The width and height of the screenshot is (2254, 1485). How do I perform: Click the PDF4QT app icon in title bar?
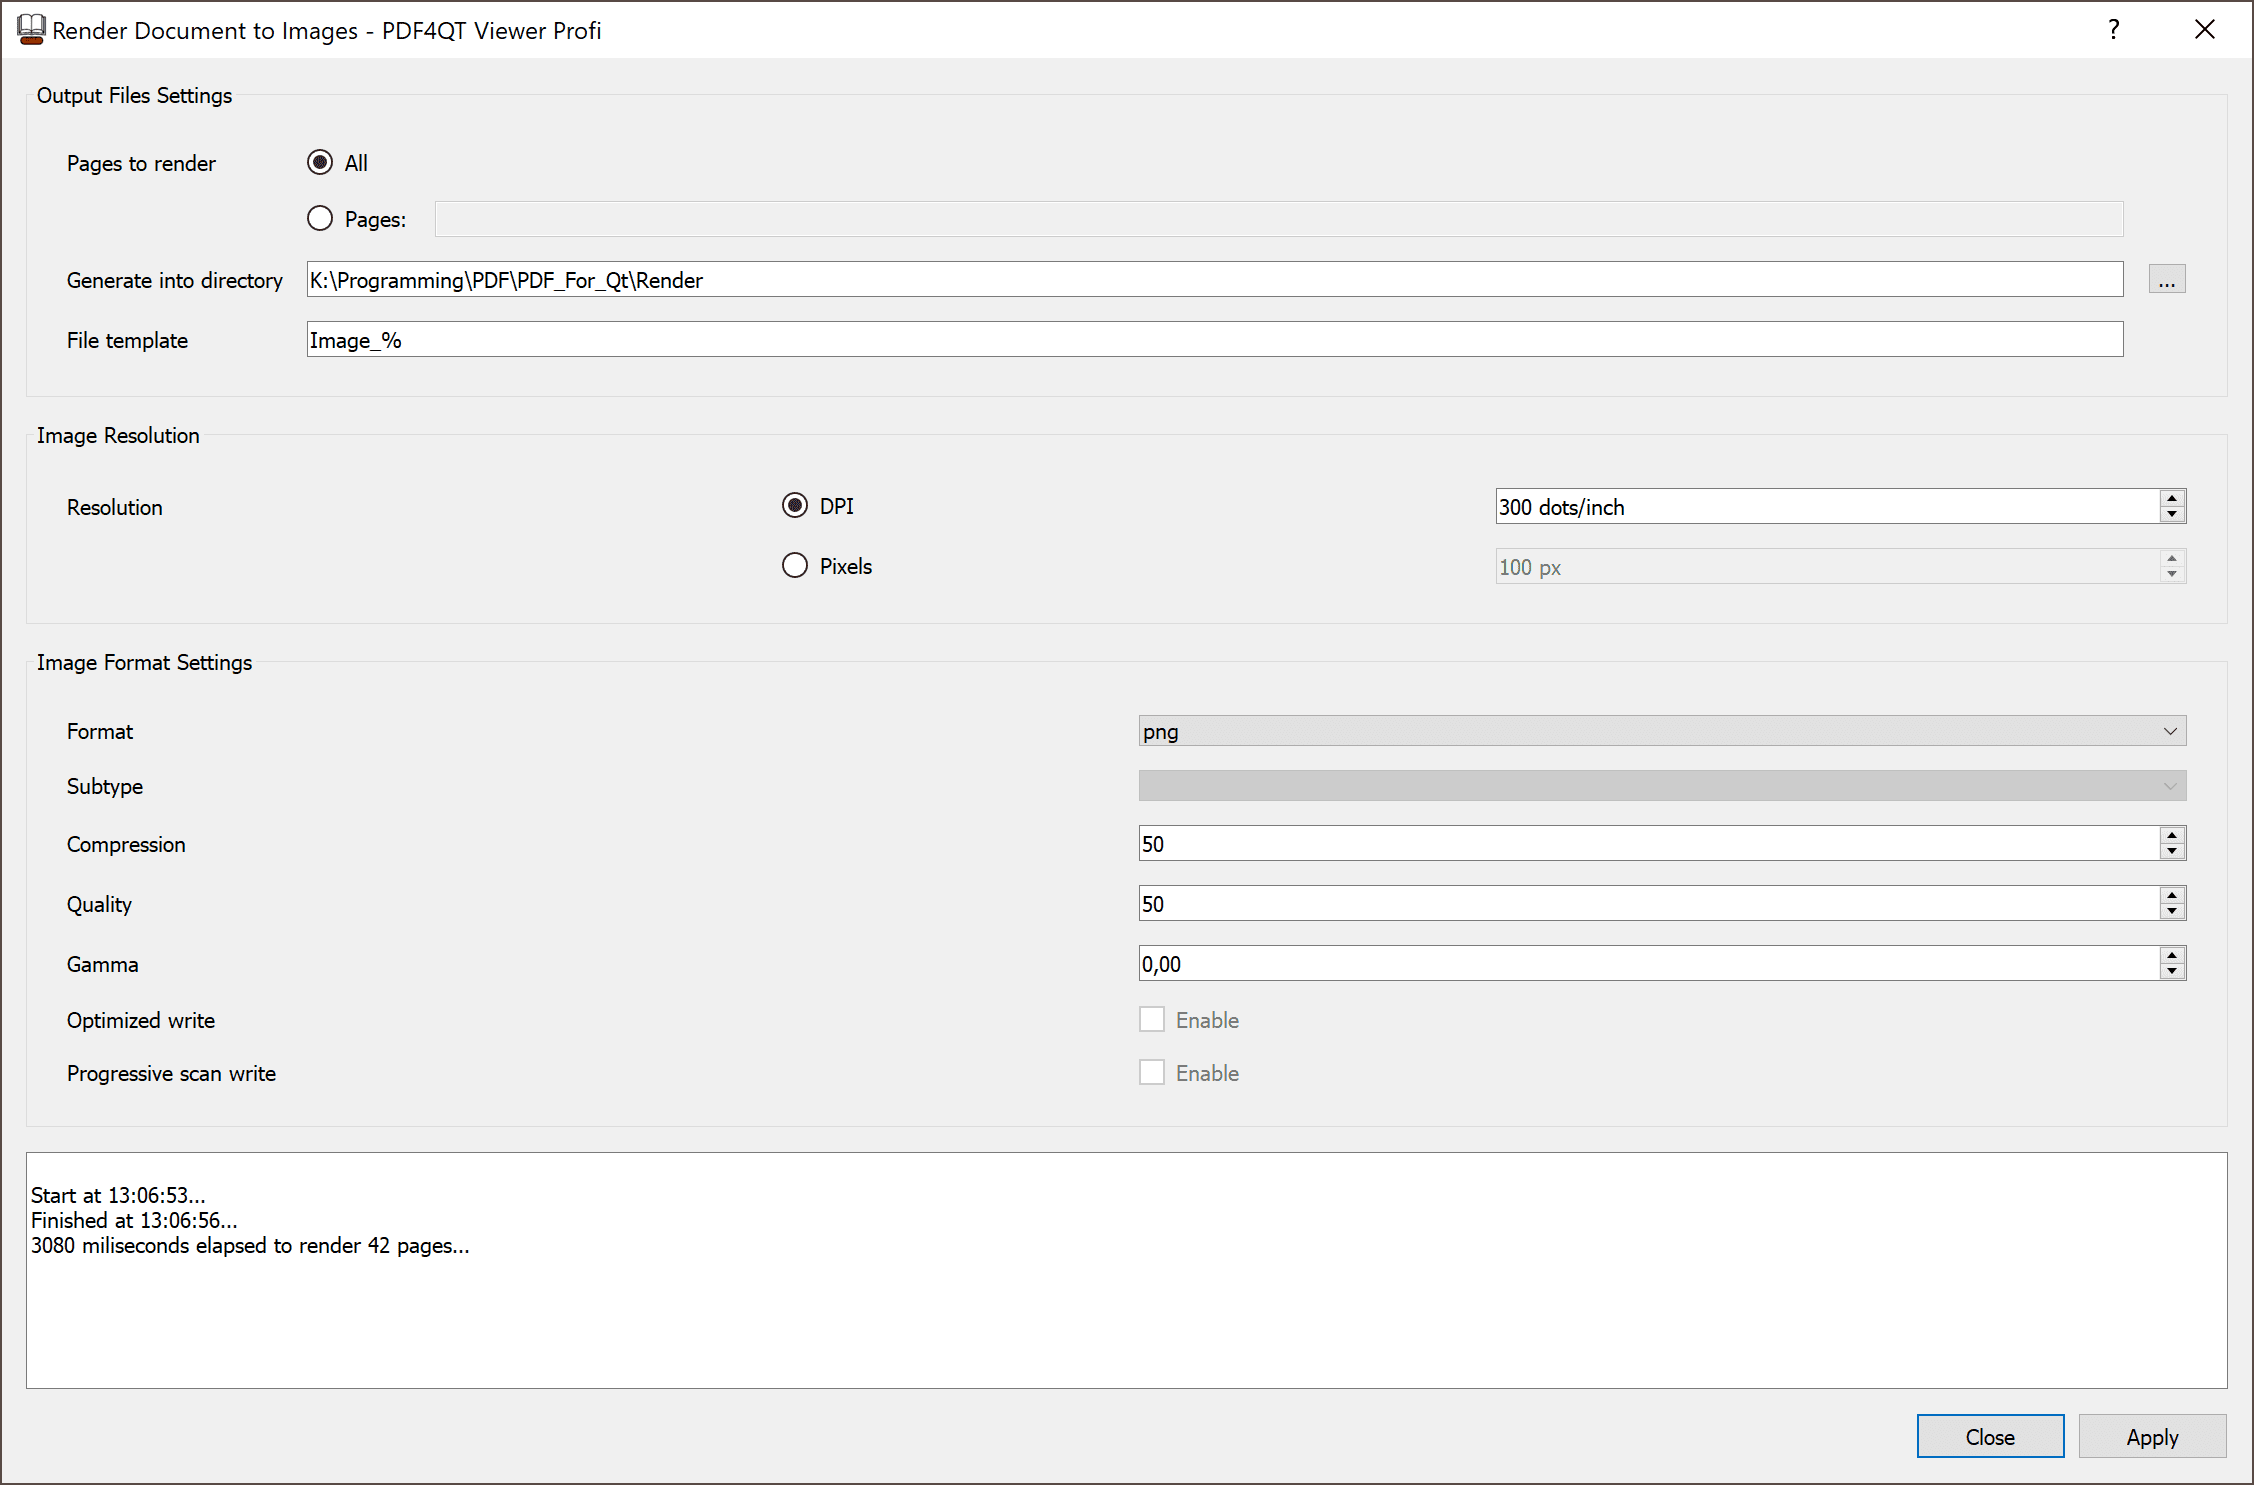pos(31,30)
